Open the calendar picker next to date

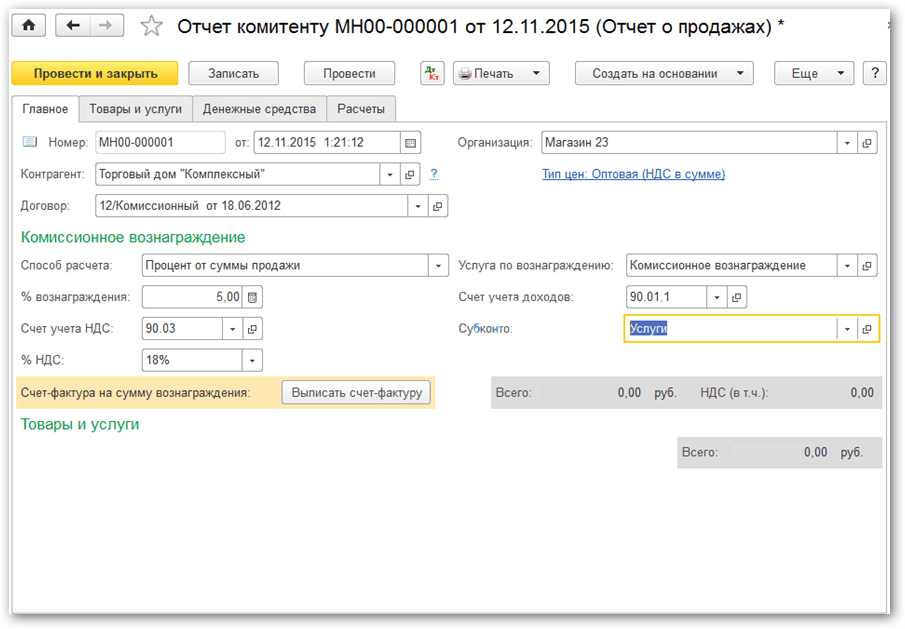click(x=410, y=142)
